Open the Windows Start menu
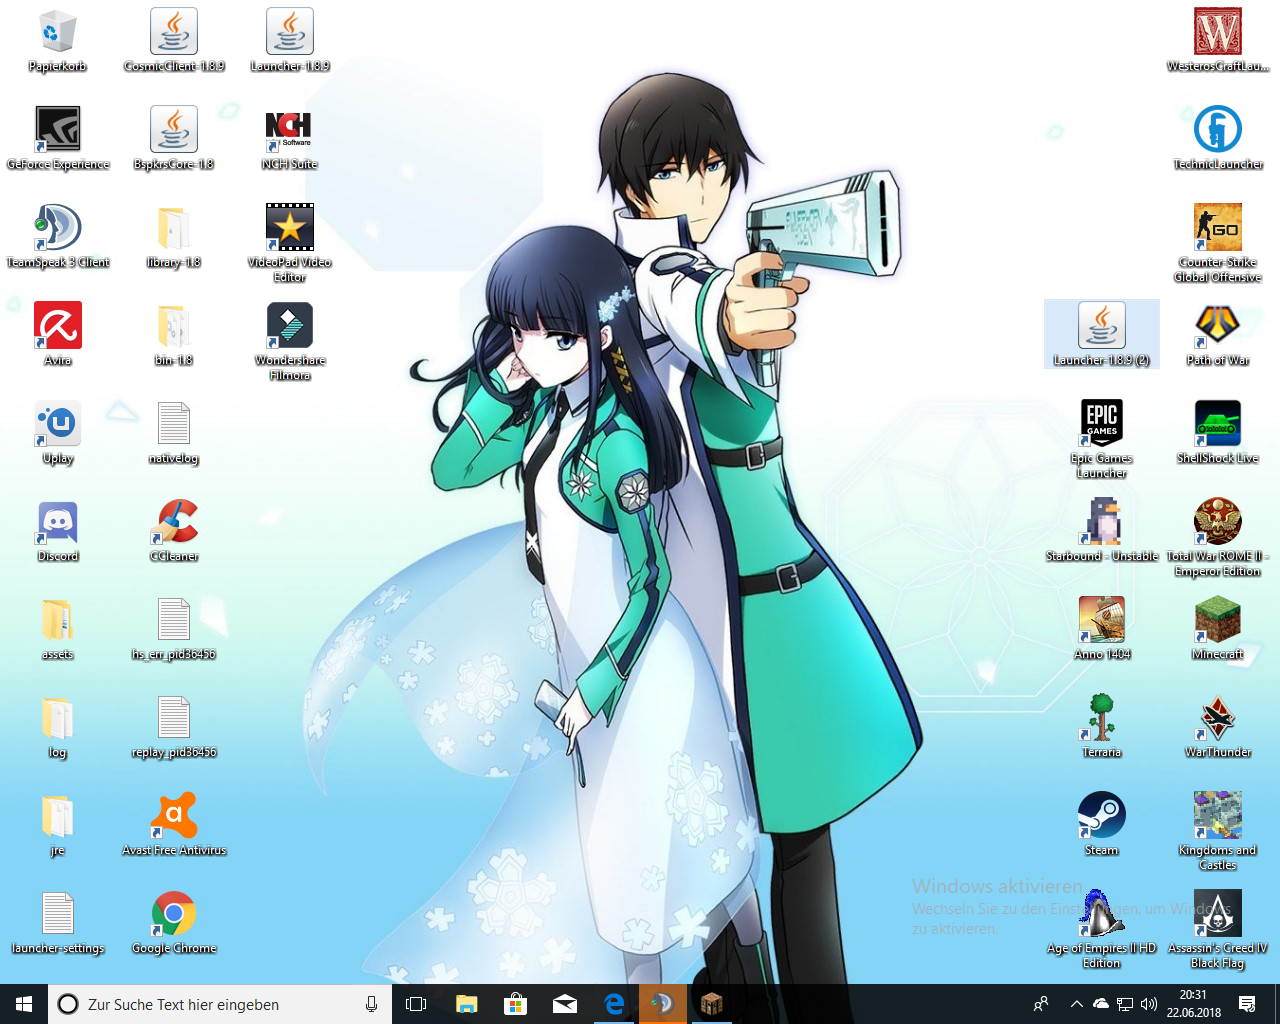1280x1024 pixels. click(x=24, y=1004)
